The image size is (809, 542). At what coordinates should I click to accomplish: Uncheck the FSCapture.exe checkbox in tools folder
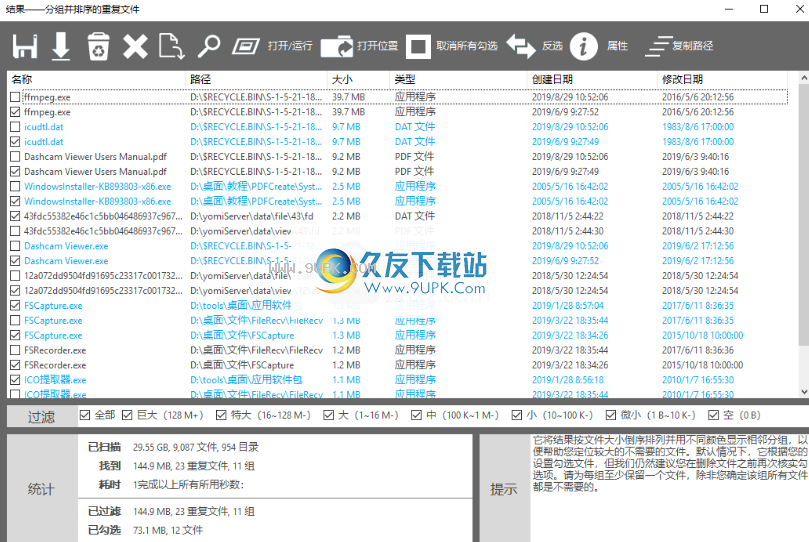(x=15, y=305)
